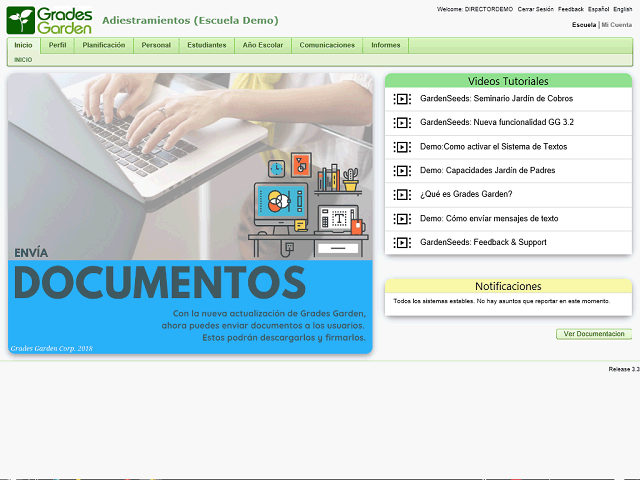Open the Planificación menu

pyautogui.click(x=104, y=45)
